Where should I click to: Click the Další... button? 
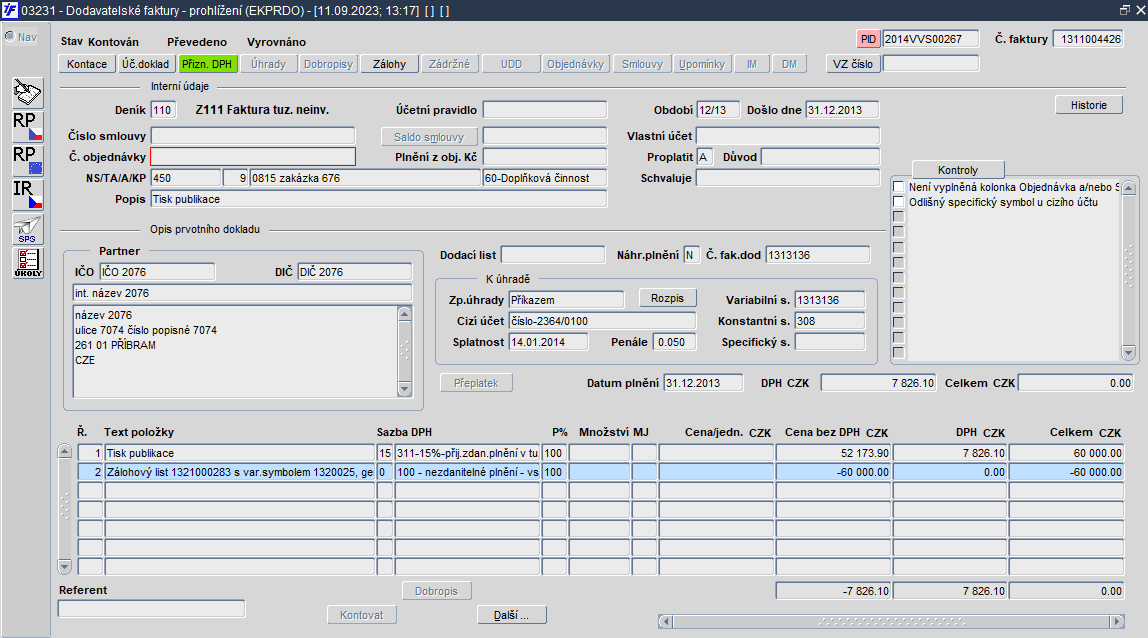pyautogui.click(x=512, y=615)
